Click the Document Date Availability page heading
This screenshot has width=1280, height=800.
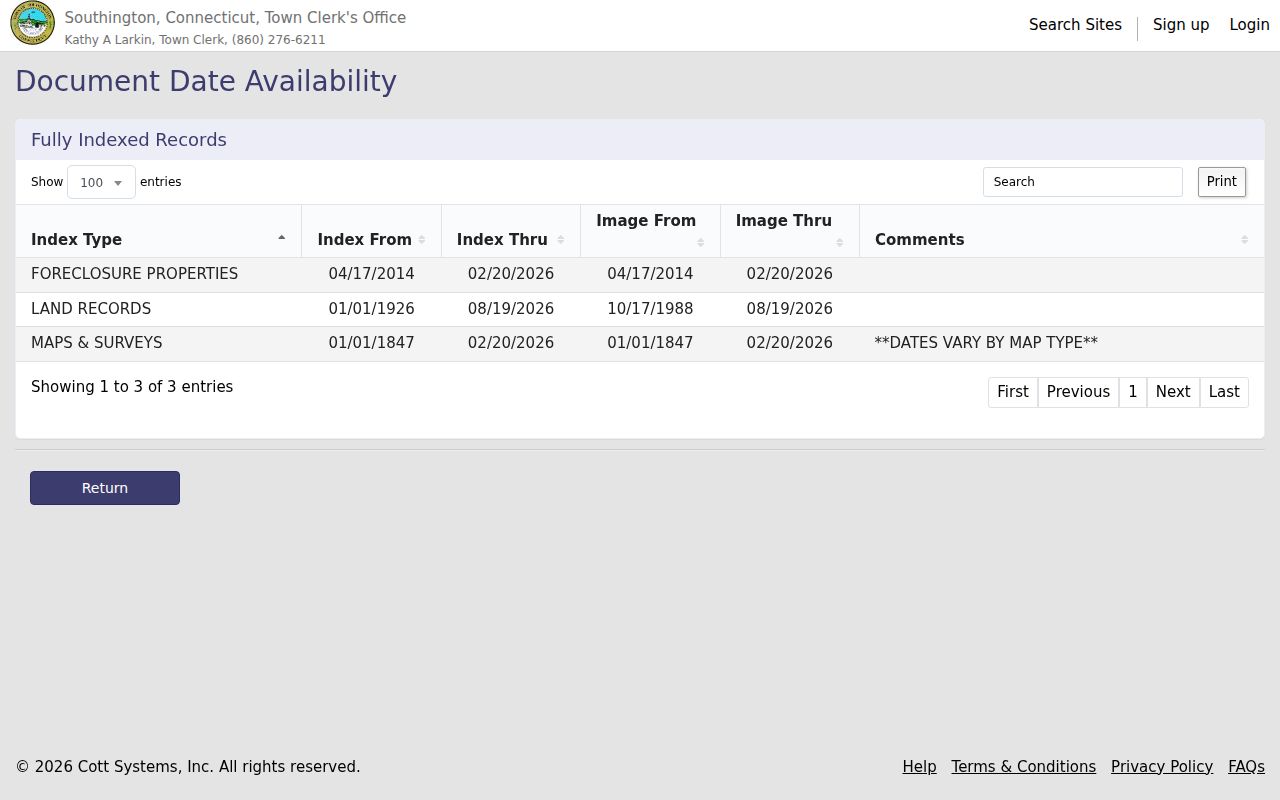(x=206, y=81)
